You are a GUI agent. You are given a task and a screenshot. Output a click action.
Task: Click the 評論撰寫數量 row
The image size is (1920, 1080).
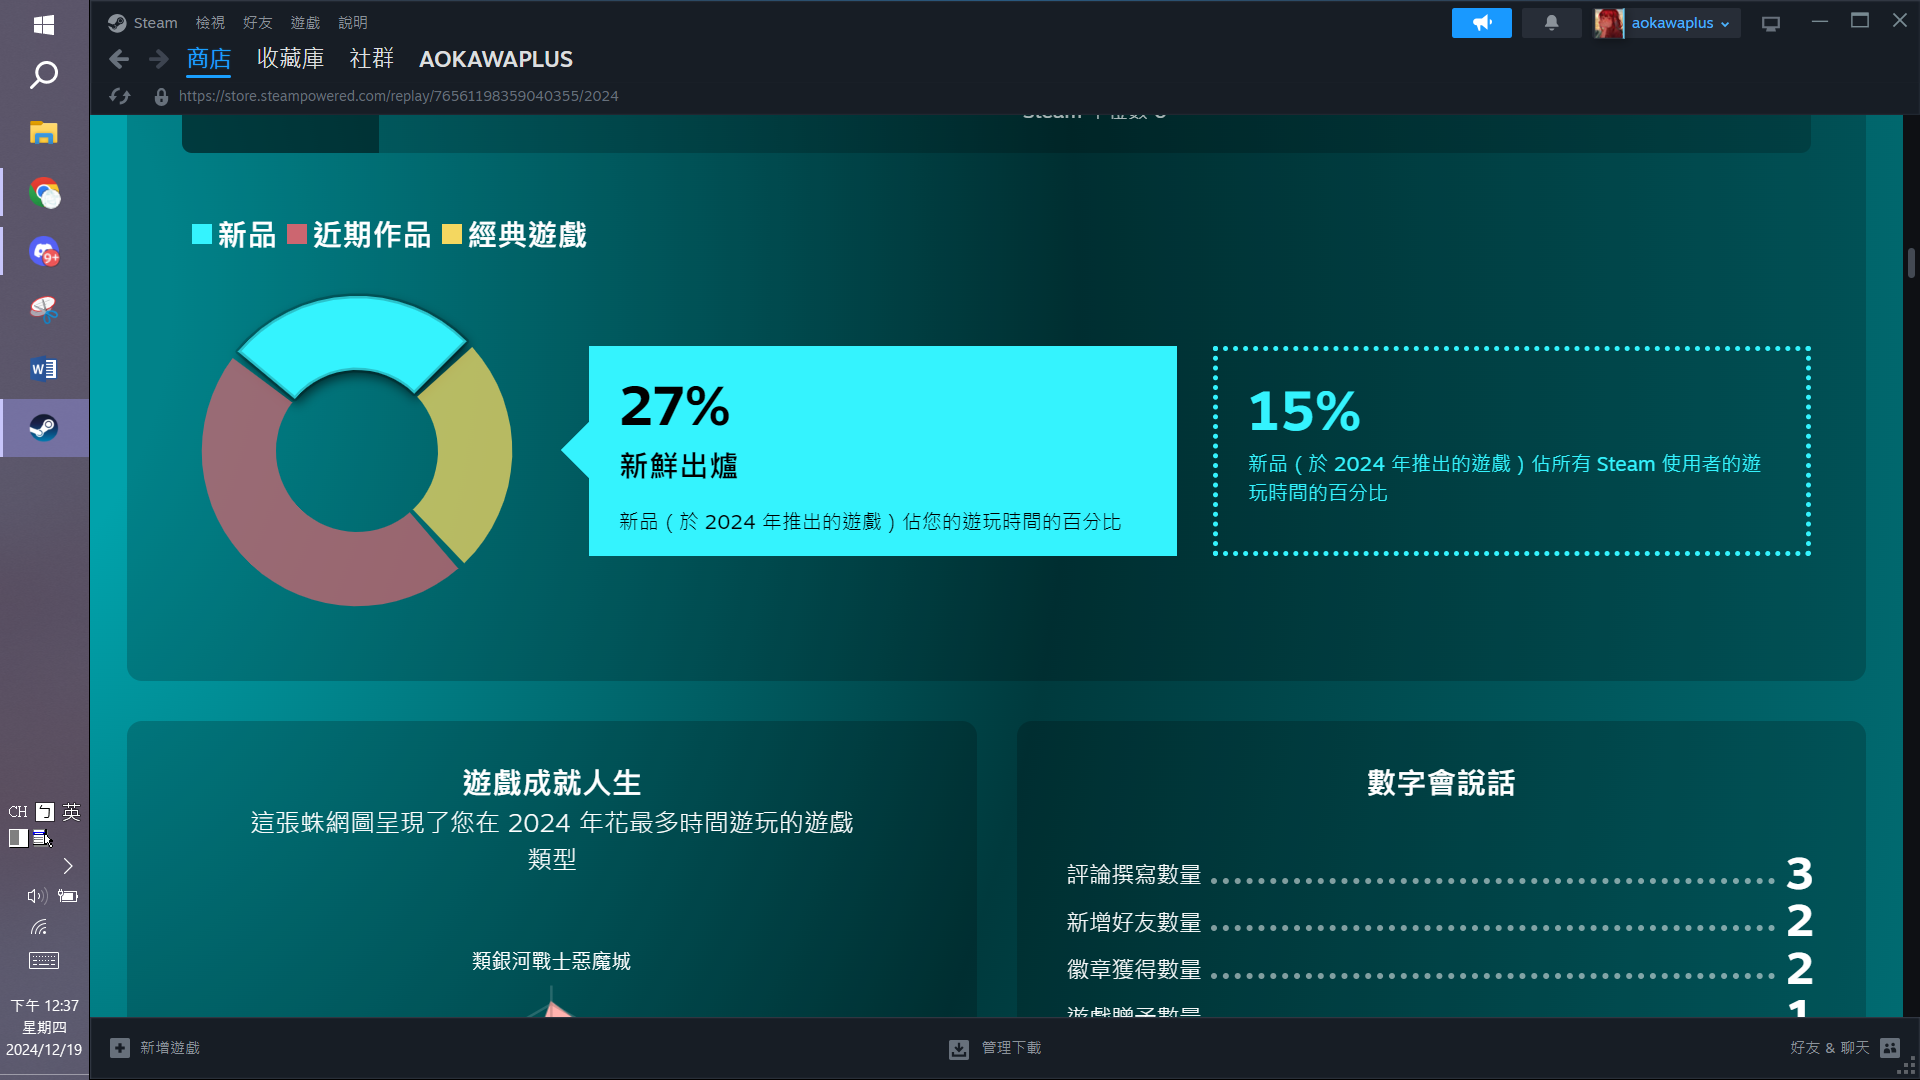pyautogui.click(x=1440, y=875)
